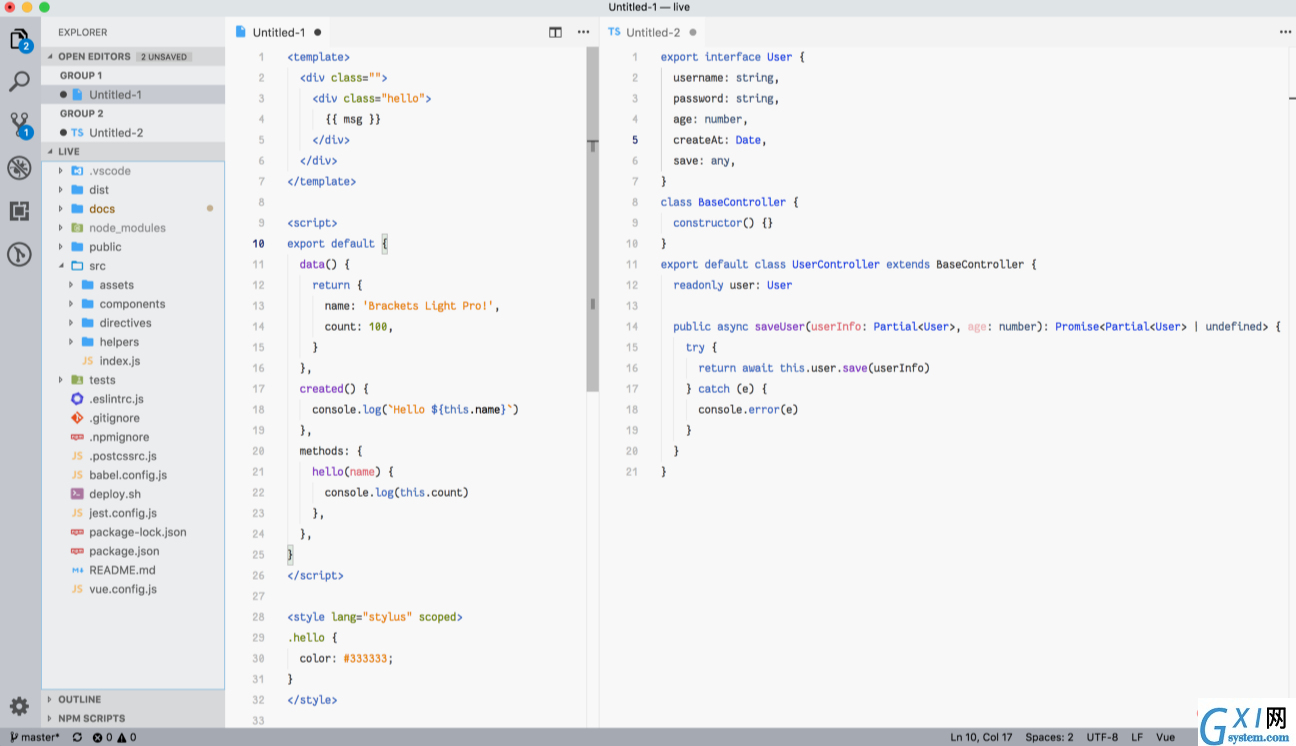Split the Untitled-1 editor to the side
Viewport: 1296px width, 746px height.
click(x=556, y=32)
